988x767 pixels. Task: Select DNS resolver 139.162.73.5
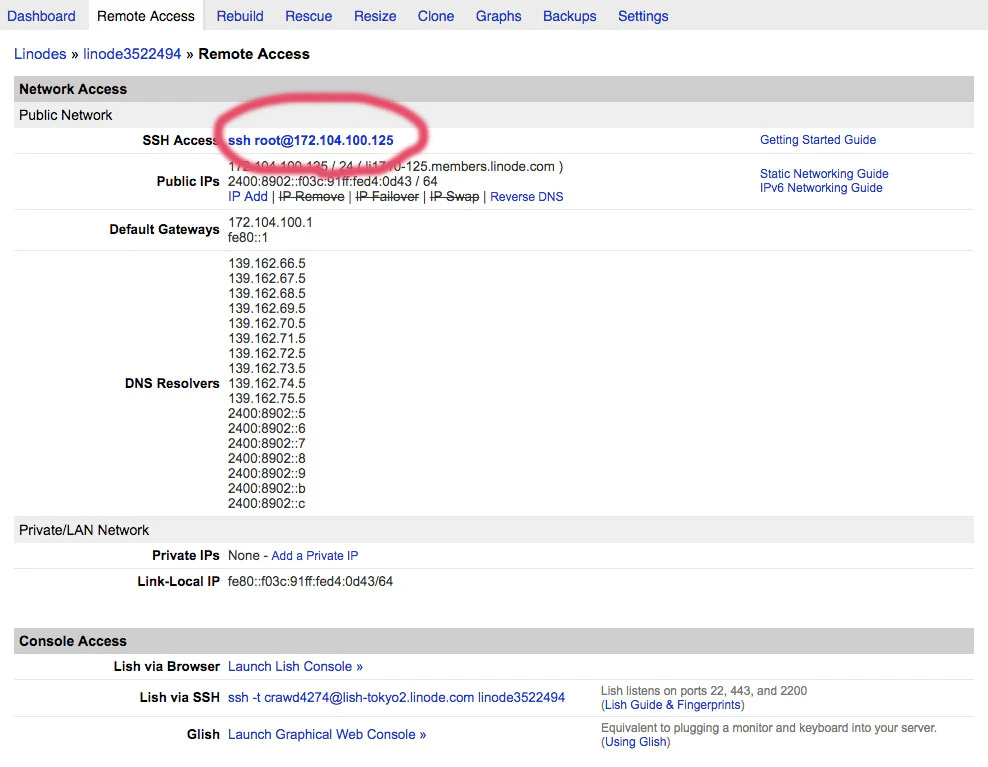(x=267, y=368)
